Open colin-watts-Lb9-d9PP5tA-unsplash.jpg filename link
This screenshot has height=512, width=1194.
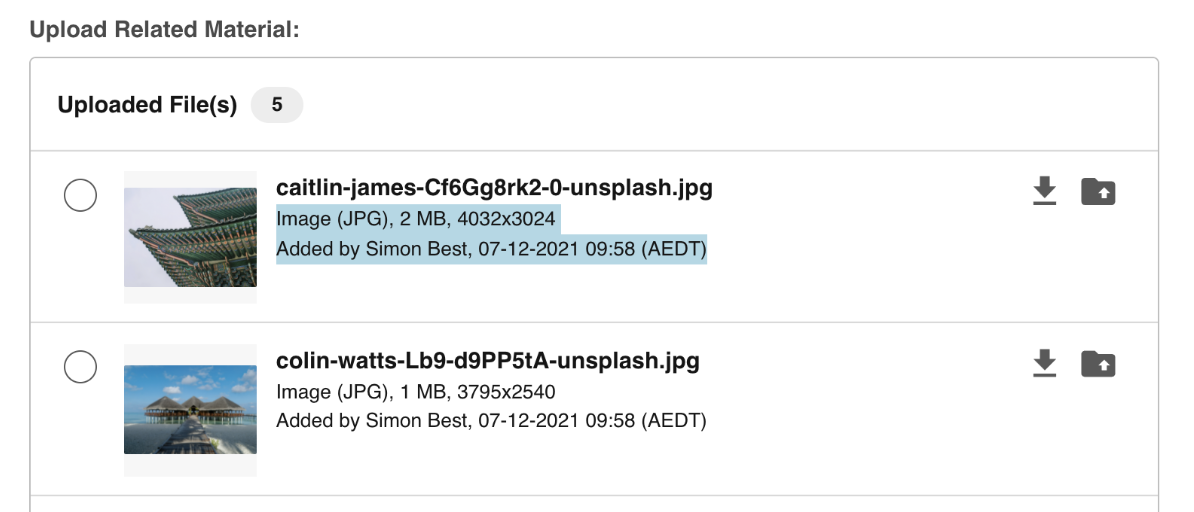tap(487, 360)
